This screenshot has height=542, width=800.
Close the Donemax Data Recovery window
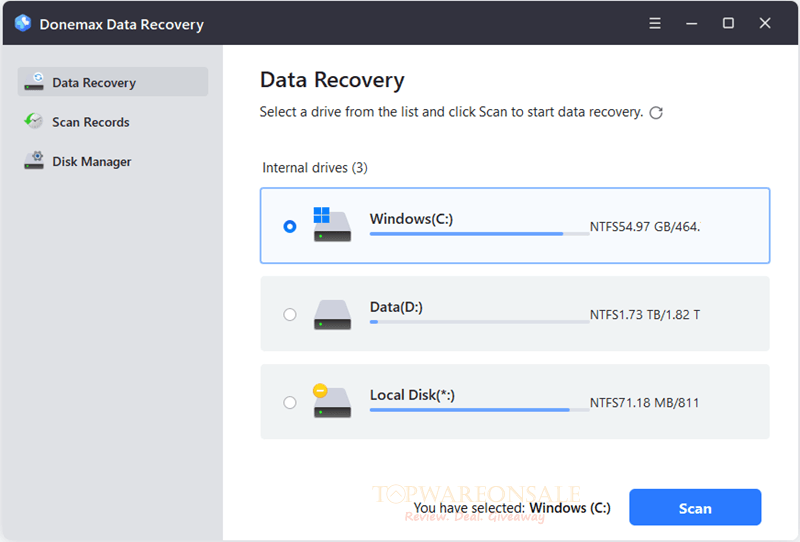point(765,23)
